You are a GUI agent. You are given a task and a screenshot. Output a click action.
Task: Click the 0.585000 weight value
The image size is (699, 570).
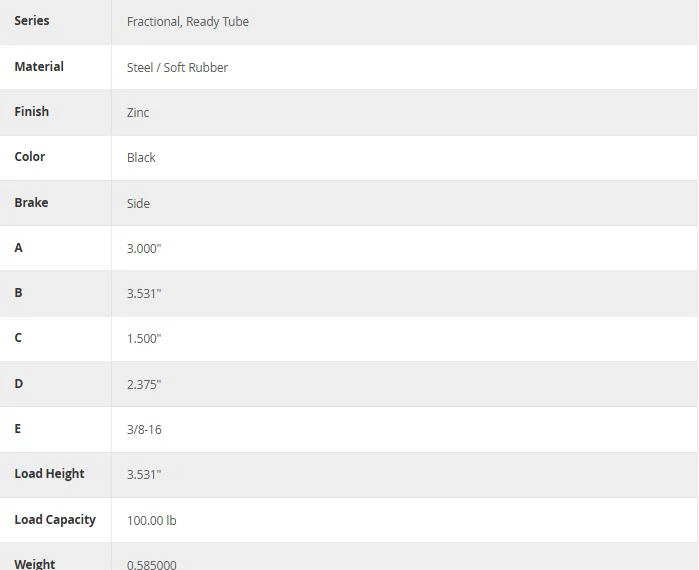(x=152, y=565)
